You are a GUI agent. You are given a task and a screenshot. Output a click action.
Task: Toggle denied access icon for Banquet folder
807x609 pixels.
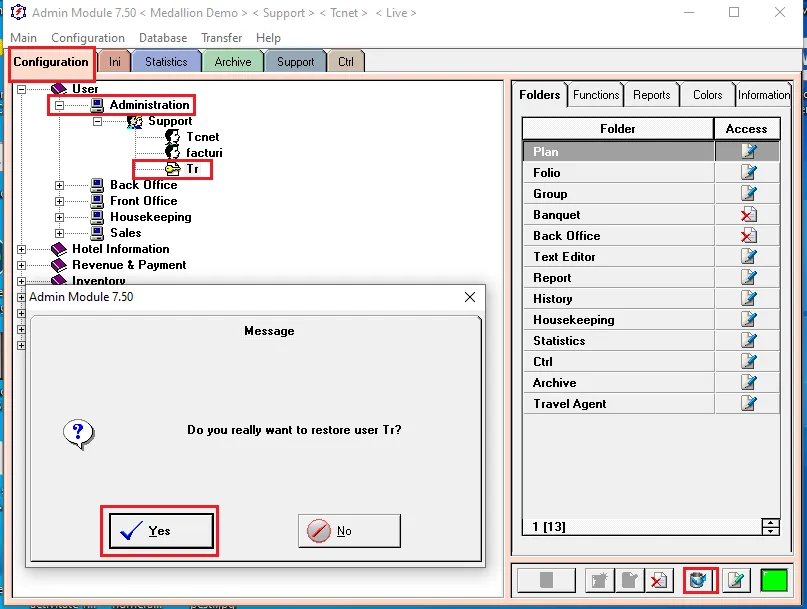click(748, 215)
